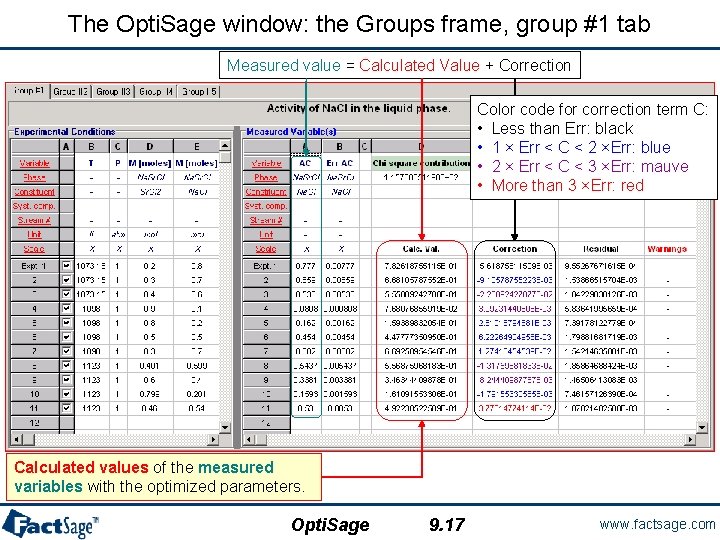Select column header B in Measured Variables table
The image size is (720, 540).
(340, 146)
